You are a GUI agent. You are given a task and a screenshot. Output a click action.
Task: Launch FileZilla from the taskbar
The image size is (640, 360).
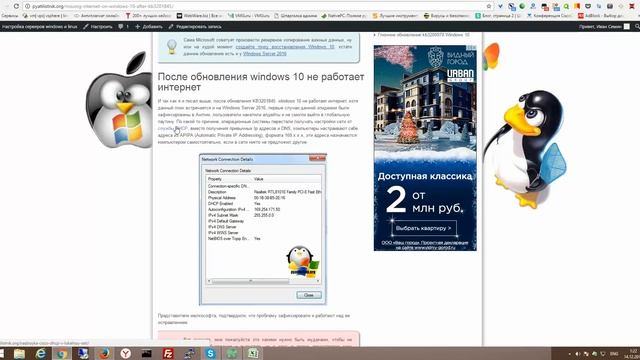pyautogui.click(x=168, y=353)
